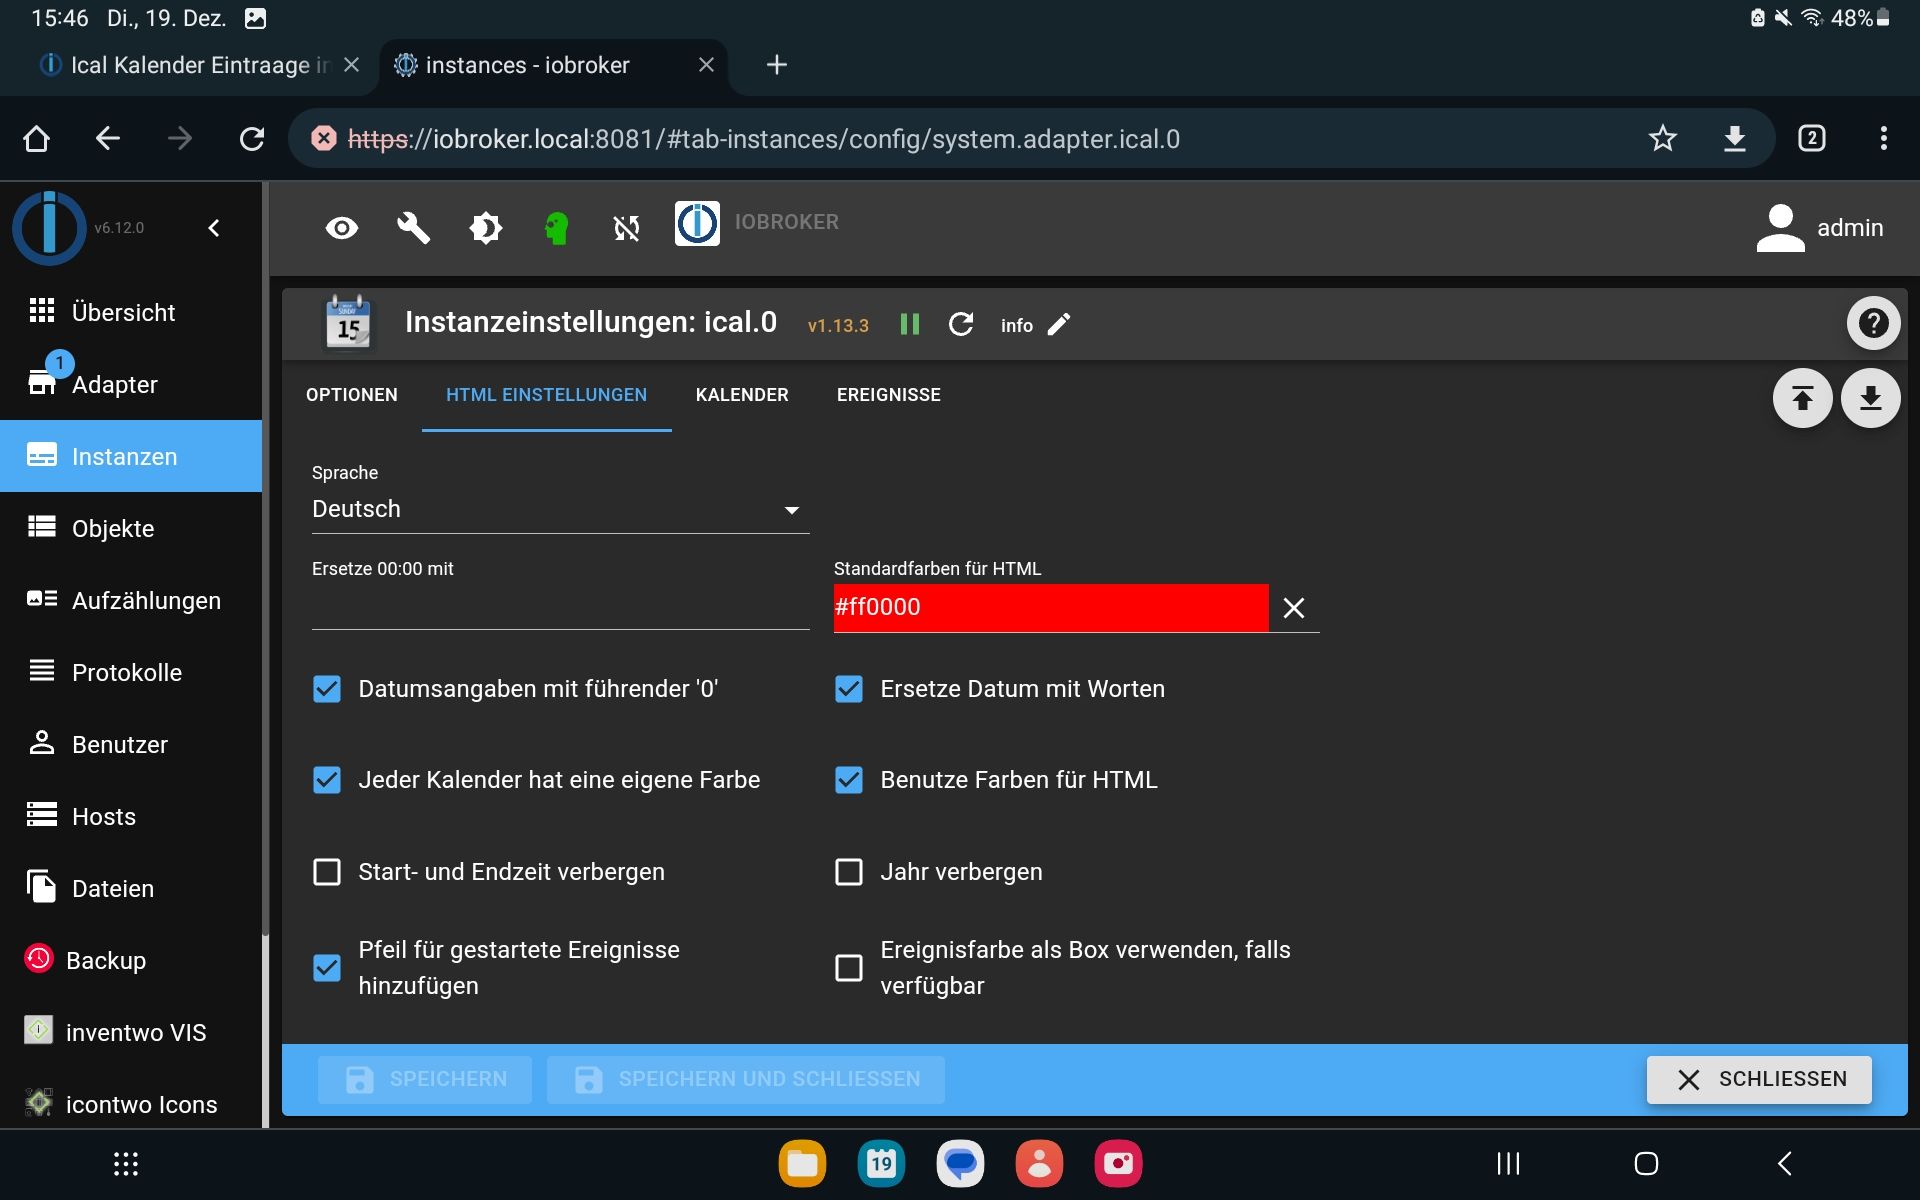This screenshot has width=1920, height=1200.
Task: Switch to the KALENDER tab
Action: pyautogui.click(x=742, y=395)
